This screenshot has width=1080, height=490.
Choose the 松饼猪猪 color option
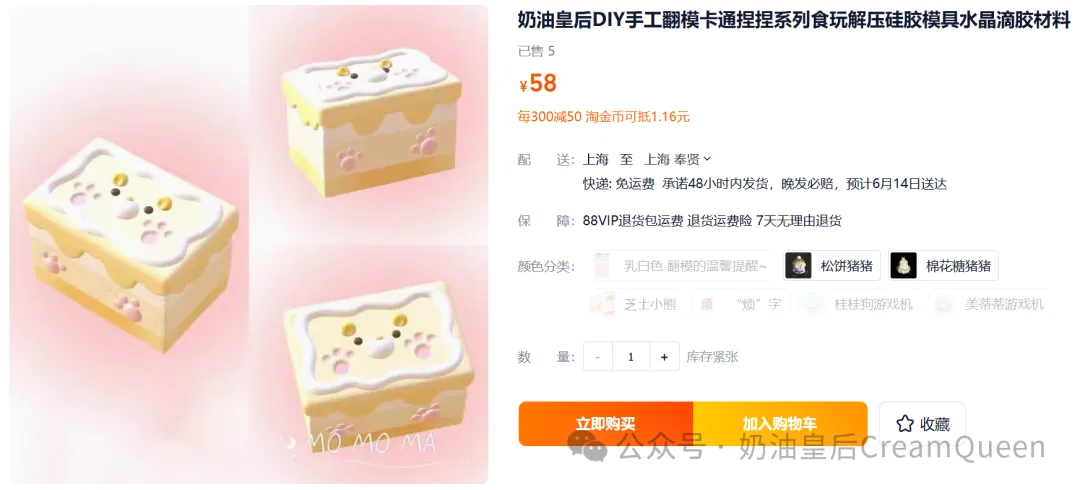[832, 265]
